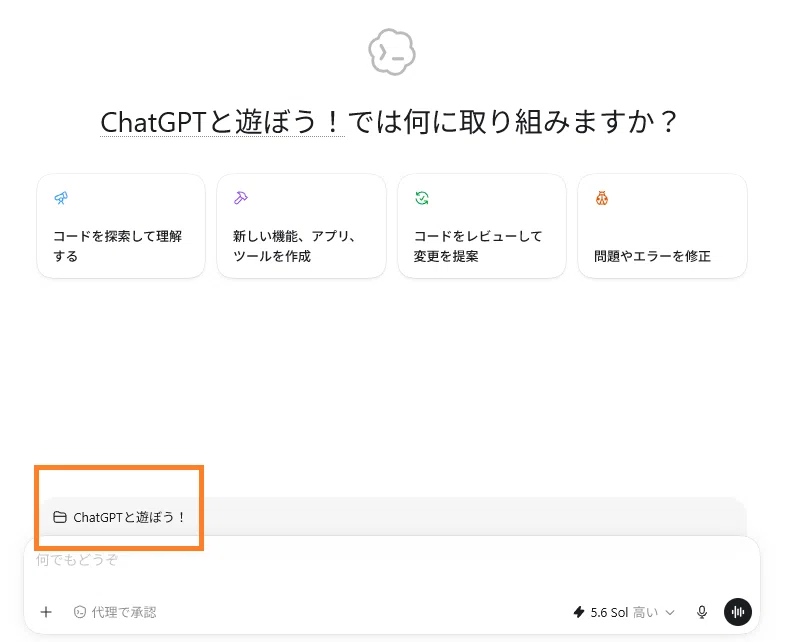Click the telescope icon on explore code card
This screenshot has height=642, width=798.
[61, 198]
